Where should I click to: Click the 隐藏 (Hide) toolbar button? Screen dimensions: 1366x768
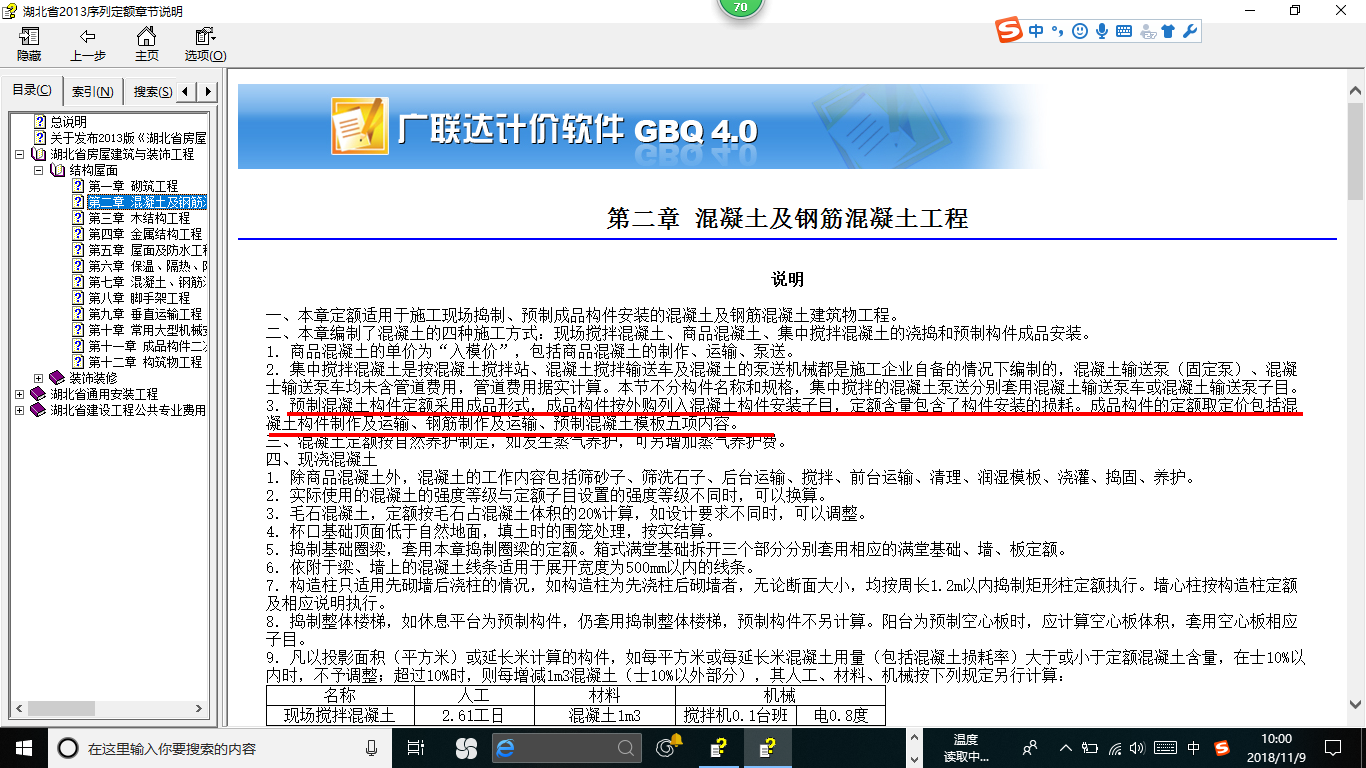[29, 44]
